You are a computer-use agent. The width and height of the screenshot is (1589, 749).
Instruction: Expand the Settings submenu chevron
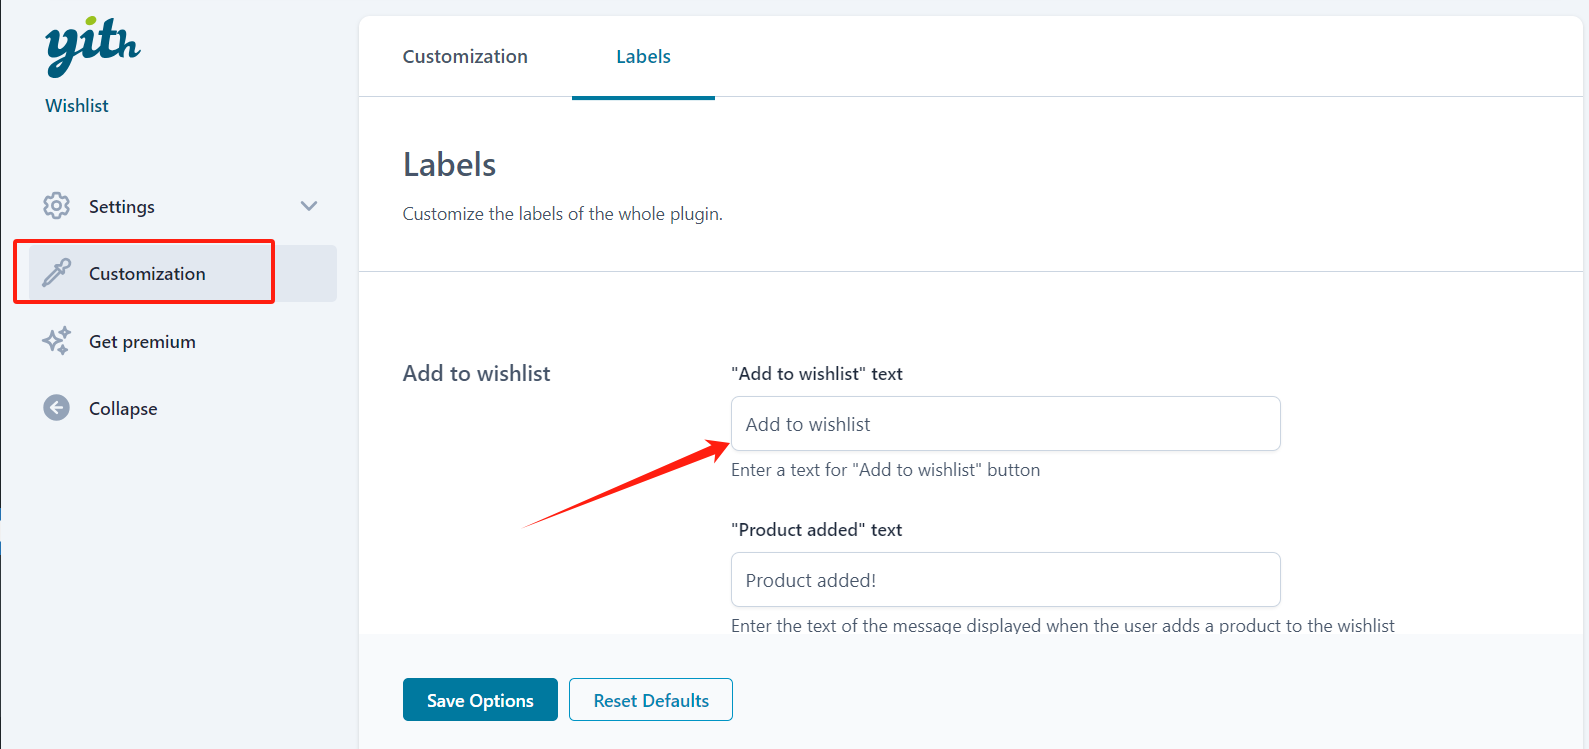point(309,206)
